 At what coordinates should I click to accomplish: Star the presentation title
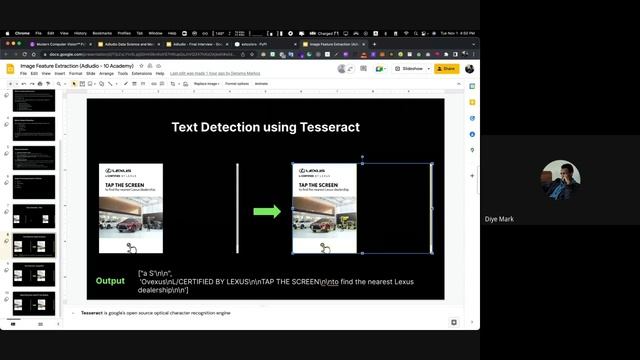[142, 66]
